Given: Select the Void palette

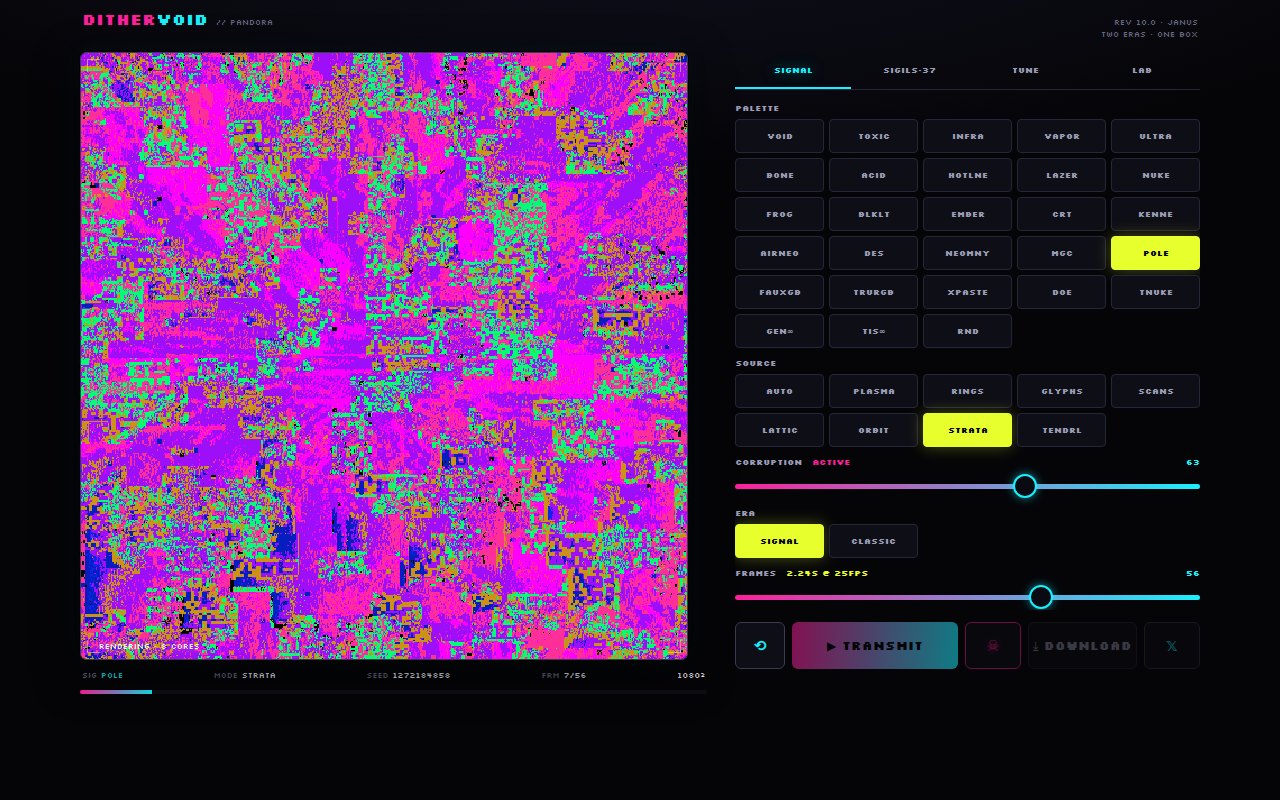Looking at the screenshot, I should point(780,136).
